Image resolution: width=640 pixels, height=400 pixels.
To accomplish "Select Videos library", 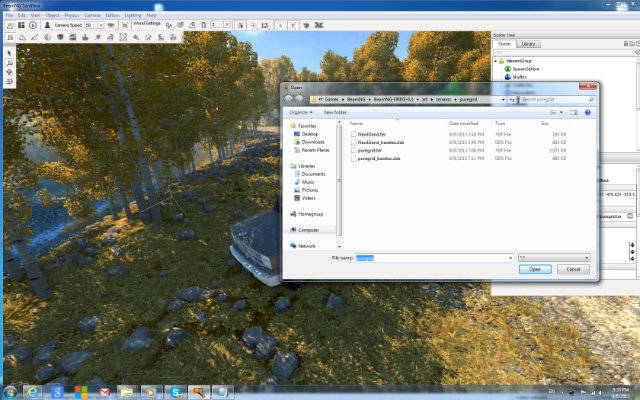I will [x=305, y=198].
